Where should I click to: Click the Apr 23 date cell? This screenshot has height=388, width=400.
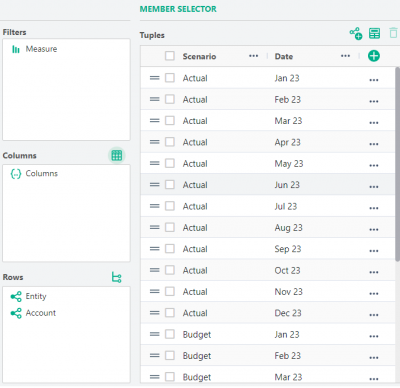point(287,142)
